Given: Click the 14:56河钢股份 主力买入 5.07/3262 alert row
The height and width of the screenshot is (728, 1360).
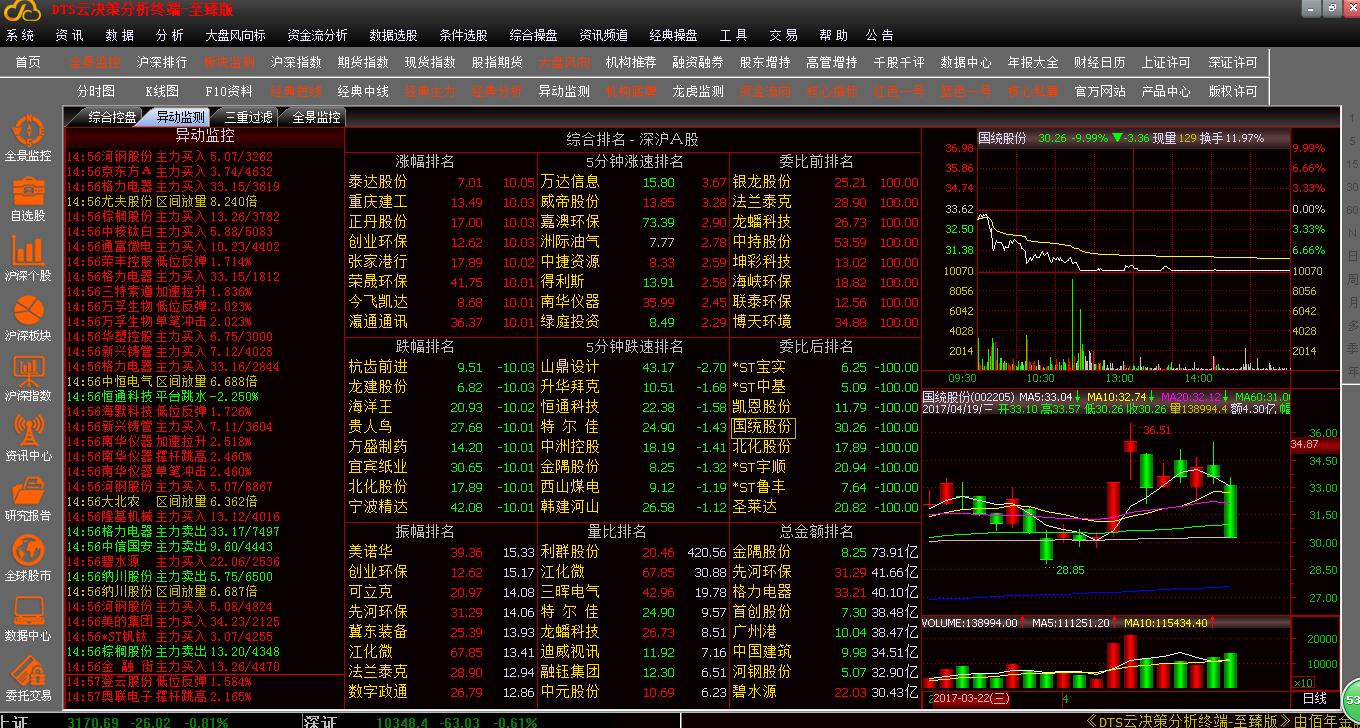Looking at the screenshot, I should [169, 156].
